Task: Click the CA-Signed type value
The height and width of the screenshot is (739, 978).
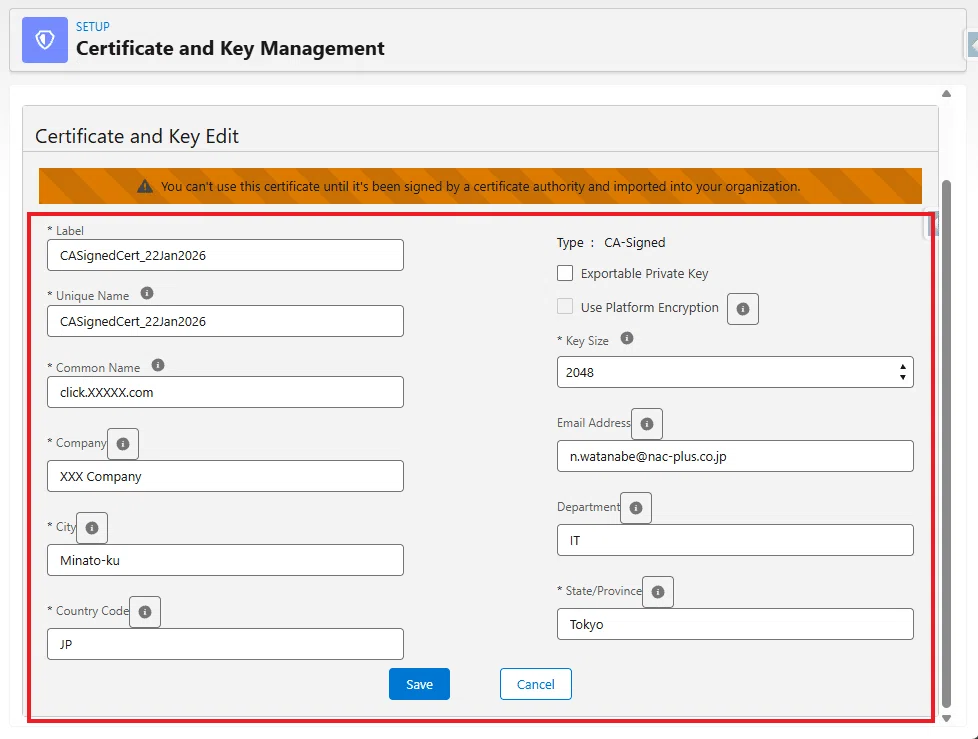Action: [x=634, y=243]
